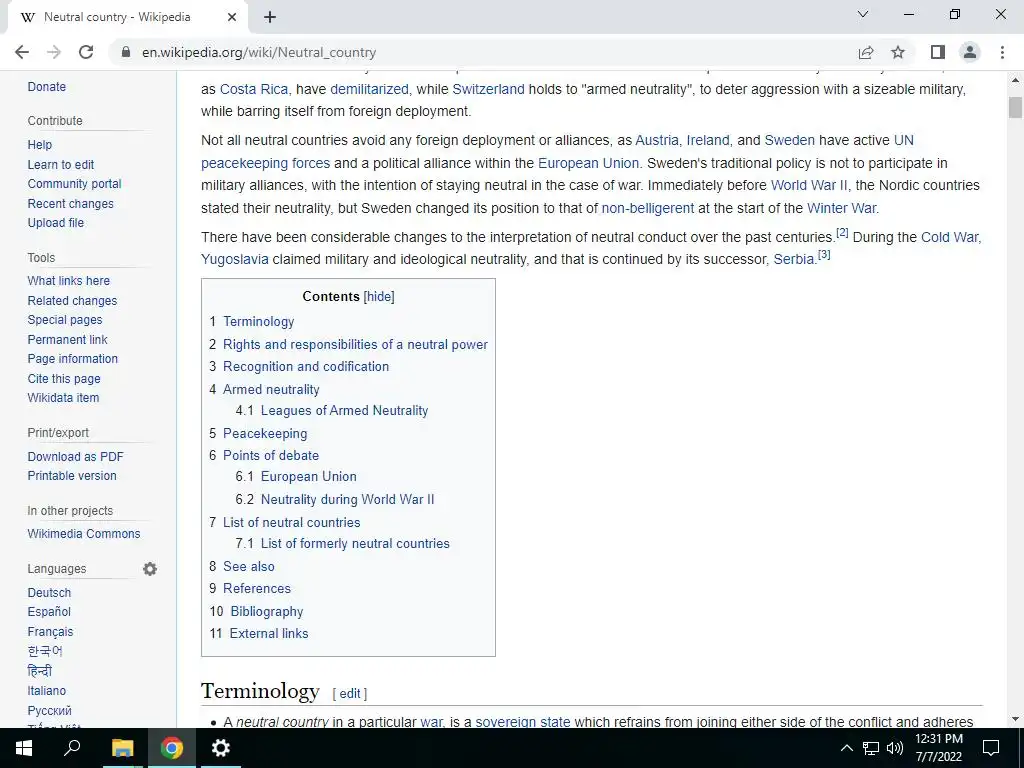Open Download as PDF link
The height and width of the screenshot is (768, 1024).
click(75, 456)
